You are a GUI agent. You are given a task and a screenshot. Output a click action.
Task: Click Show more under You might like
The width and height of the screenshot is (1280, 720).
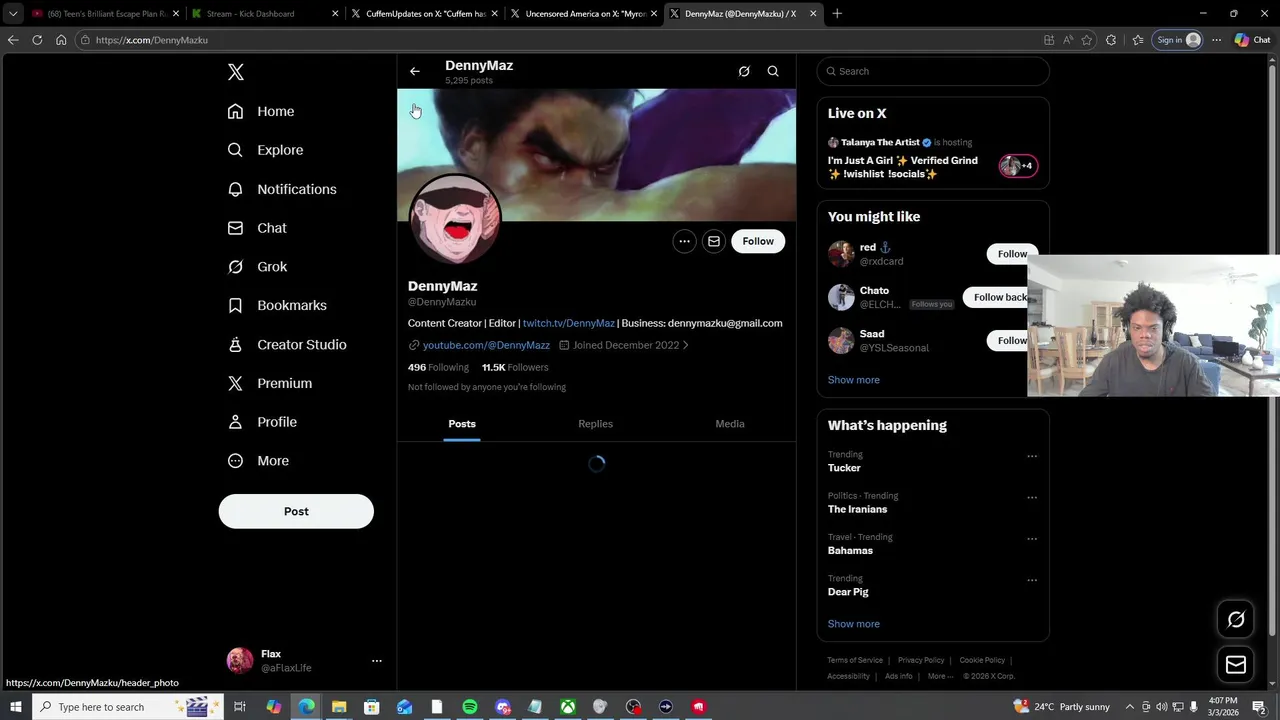853,380
